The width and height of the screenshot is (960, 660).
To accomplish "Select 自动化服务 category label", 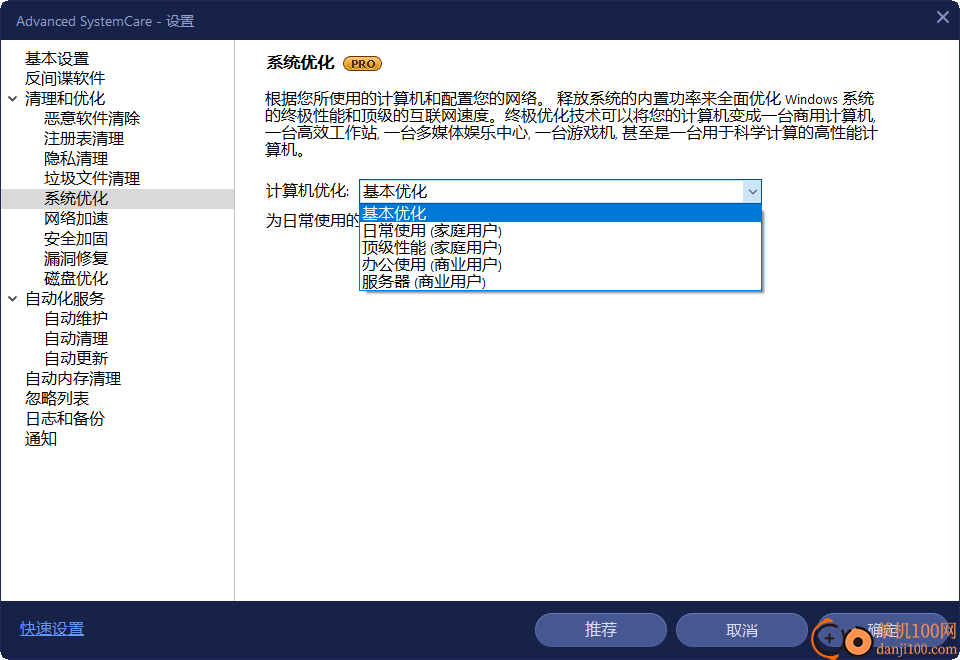I will click(65, 299).
